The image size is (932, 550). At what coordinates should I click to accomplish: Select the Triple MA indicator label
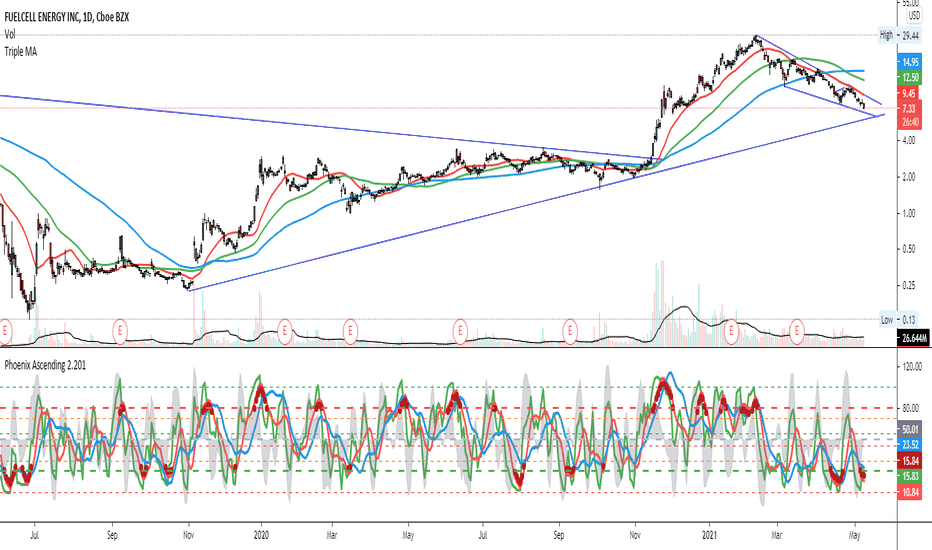tap(21, 52)
